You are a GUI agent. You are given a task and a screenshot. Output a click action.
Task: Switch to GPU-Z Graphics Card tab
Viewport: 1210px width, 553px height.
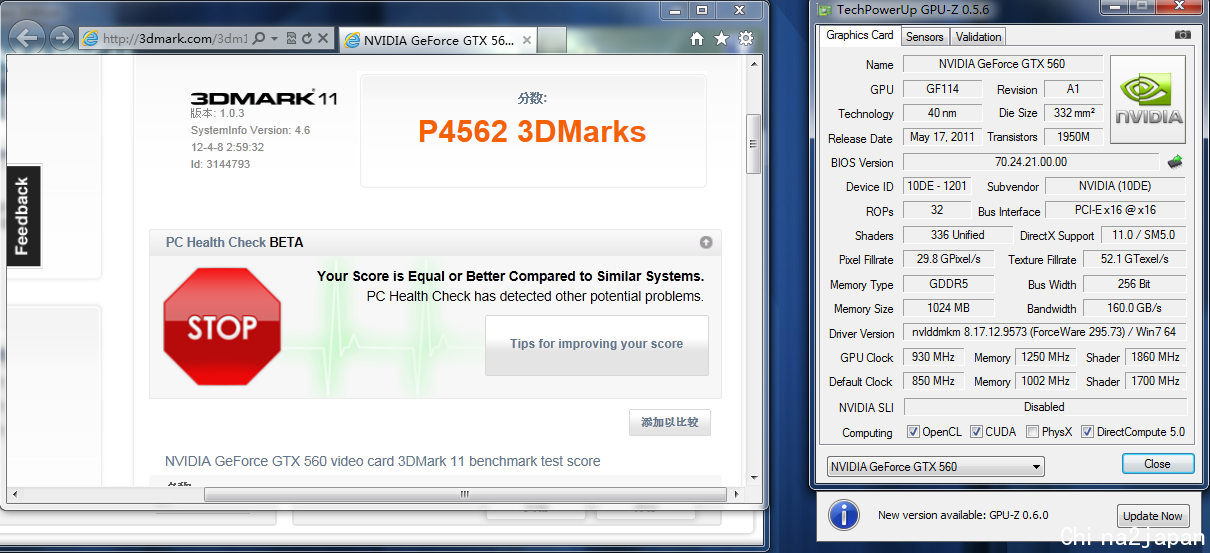860,35
